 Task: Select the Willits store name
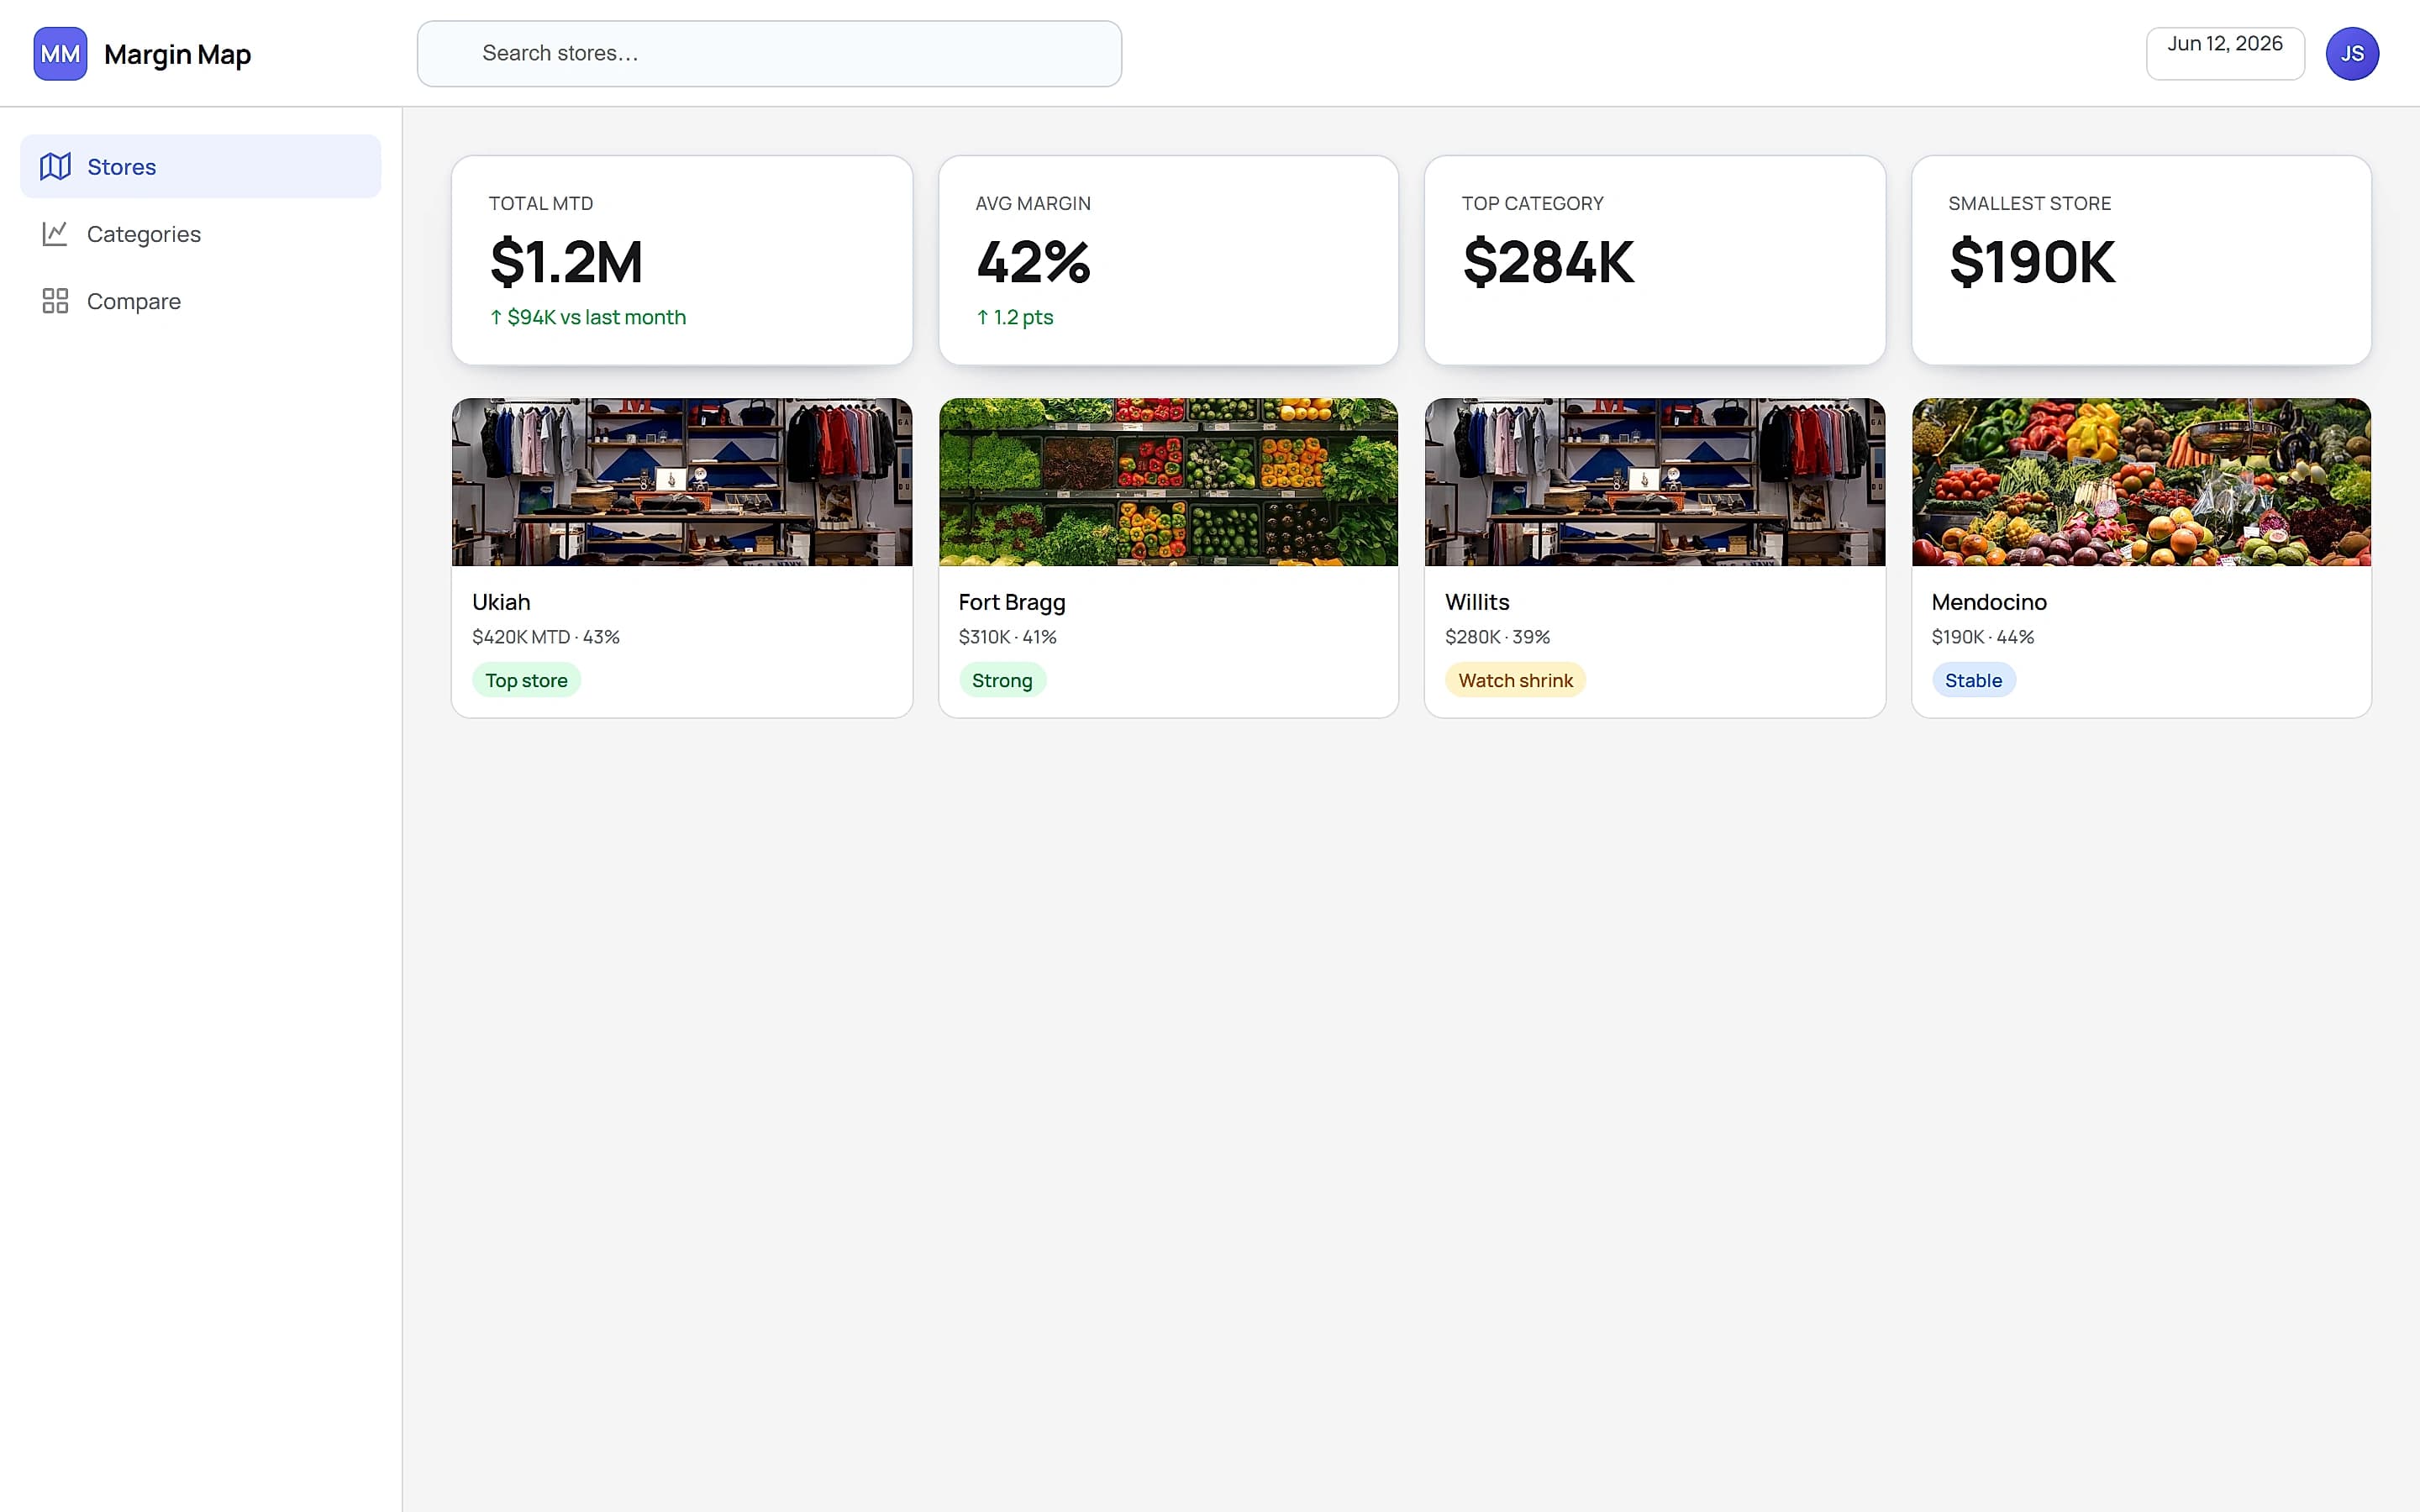pos(1477,602)
